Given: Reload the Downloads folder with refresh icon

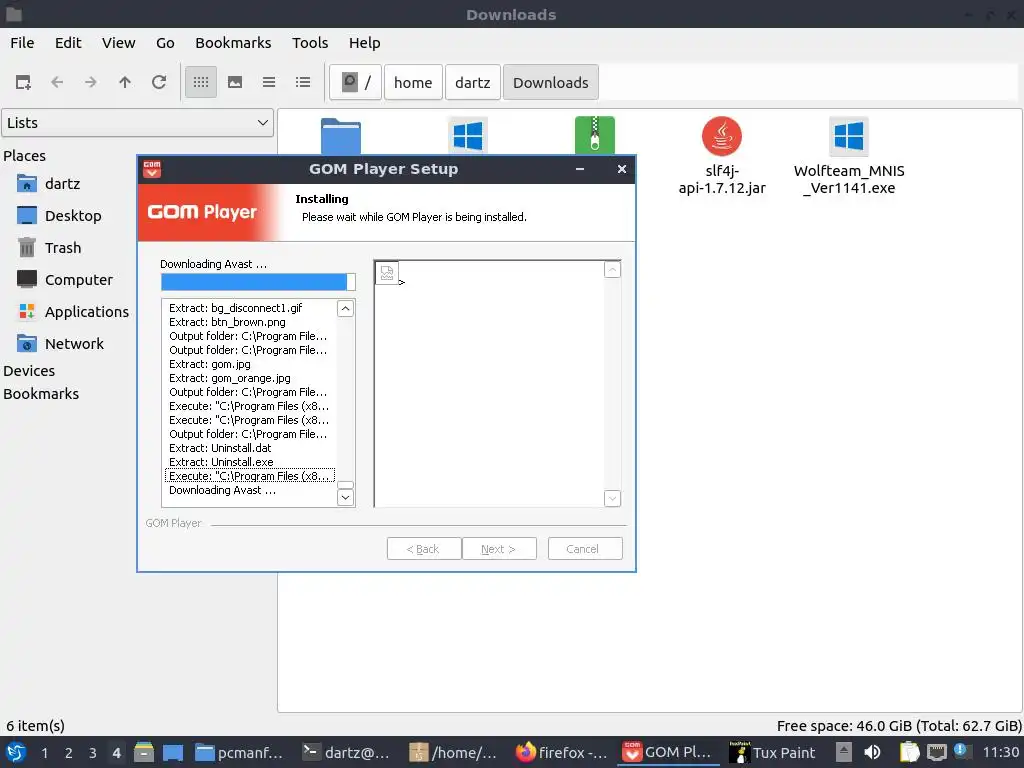Looking at the screenshot, I should pos(159,82).
